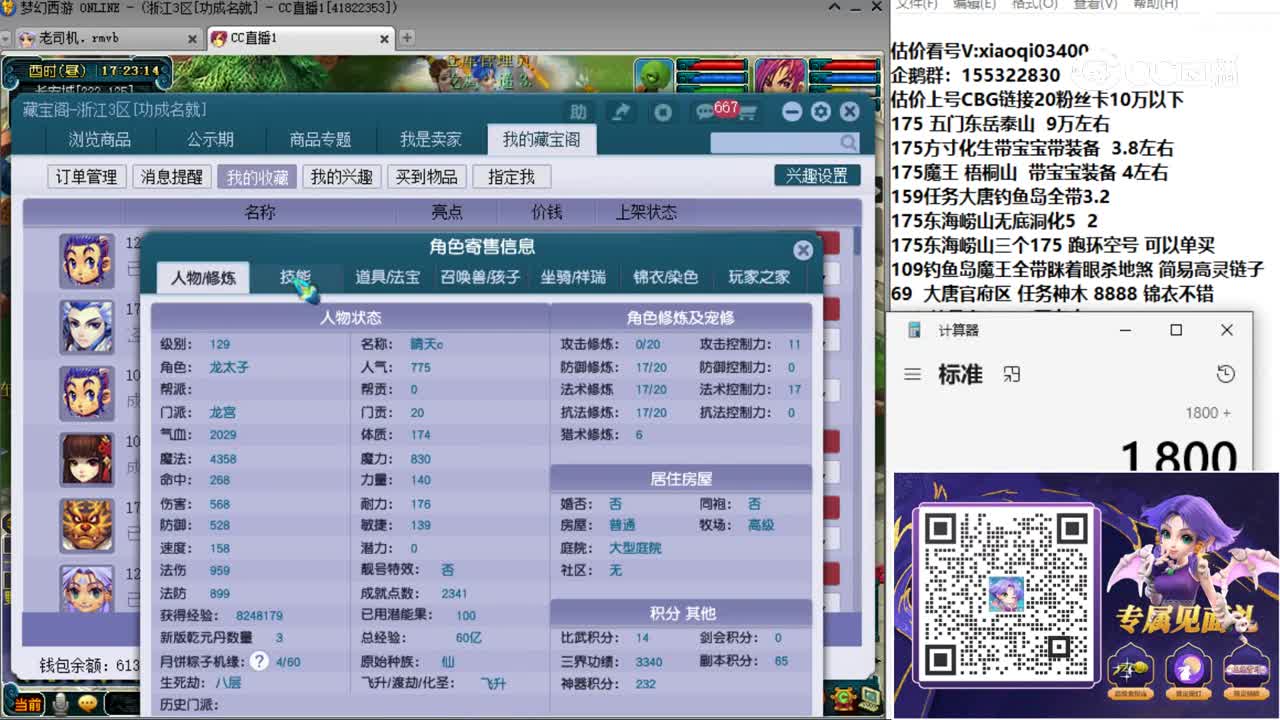Click the microphone icon in bottom game bar
The image size is (1280, 720).
pyautogui.click(x=61, y=704)
